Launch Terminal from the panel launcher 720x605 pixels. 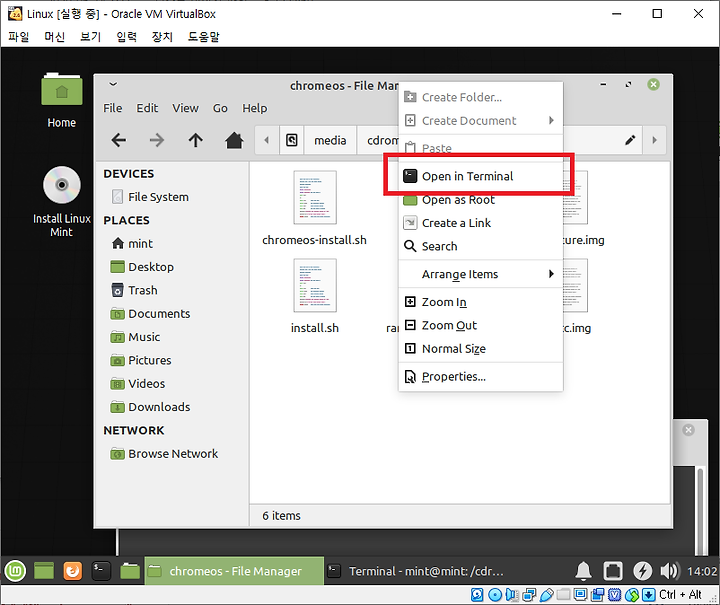click(x=101, y=571)
